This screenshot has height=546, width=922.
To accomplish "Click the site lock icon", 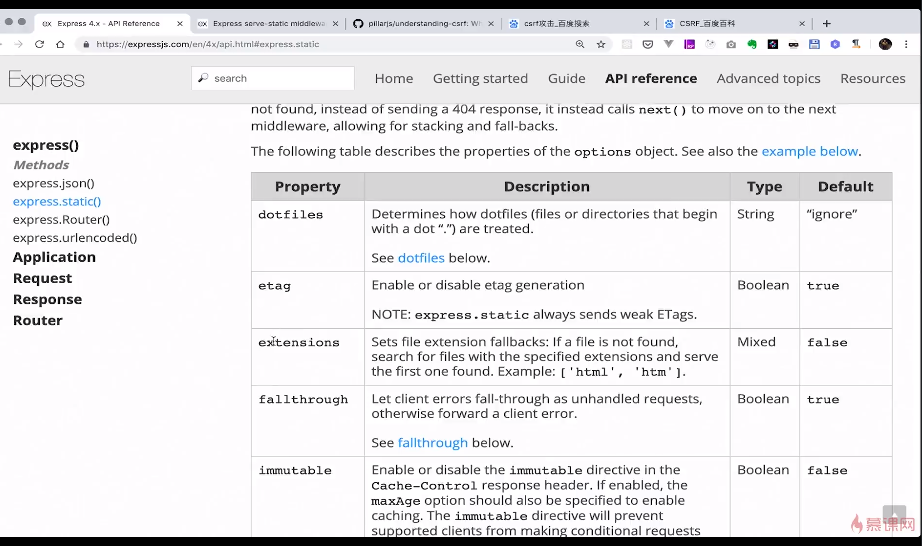I will 86,44.
